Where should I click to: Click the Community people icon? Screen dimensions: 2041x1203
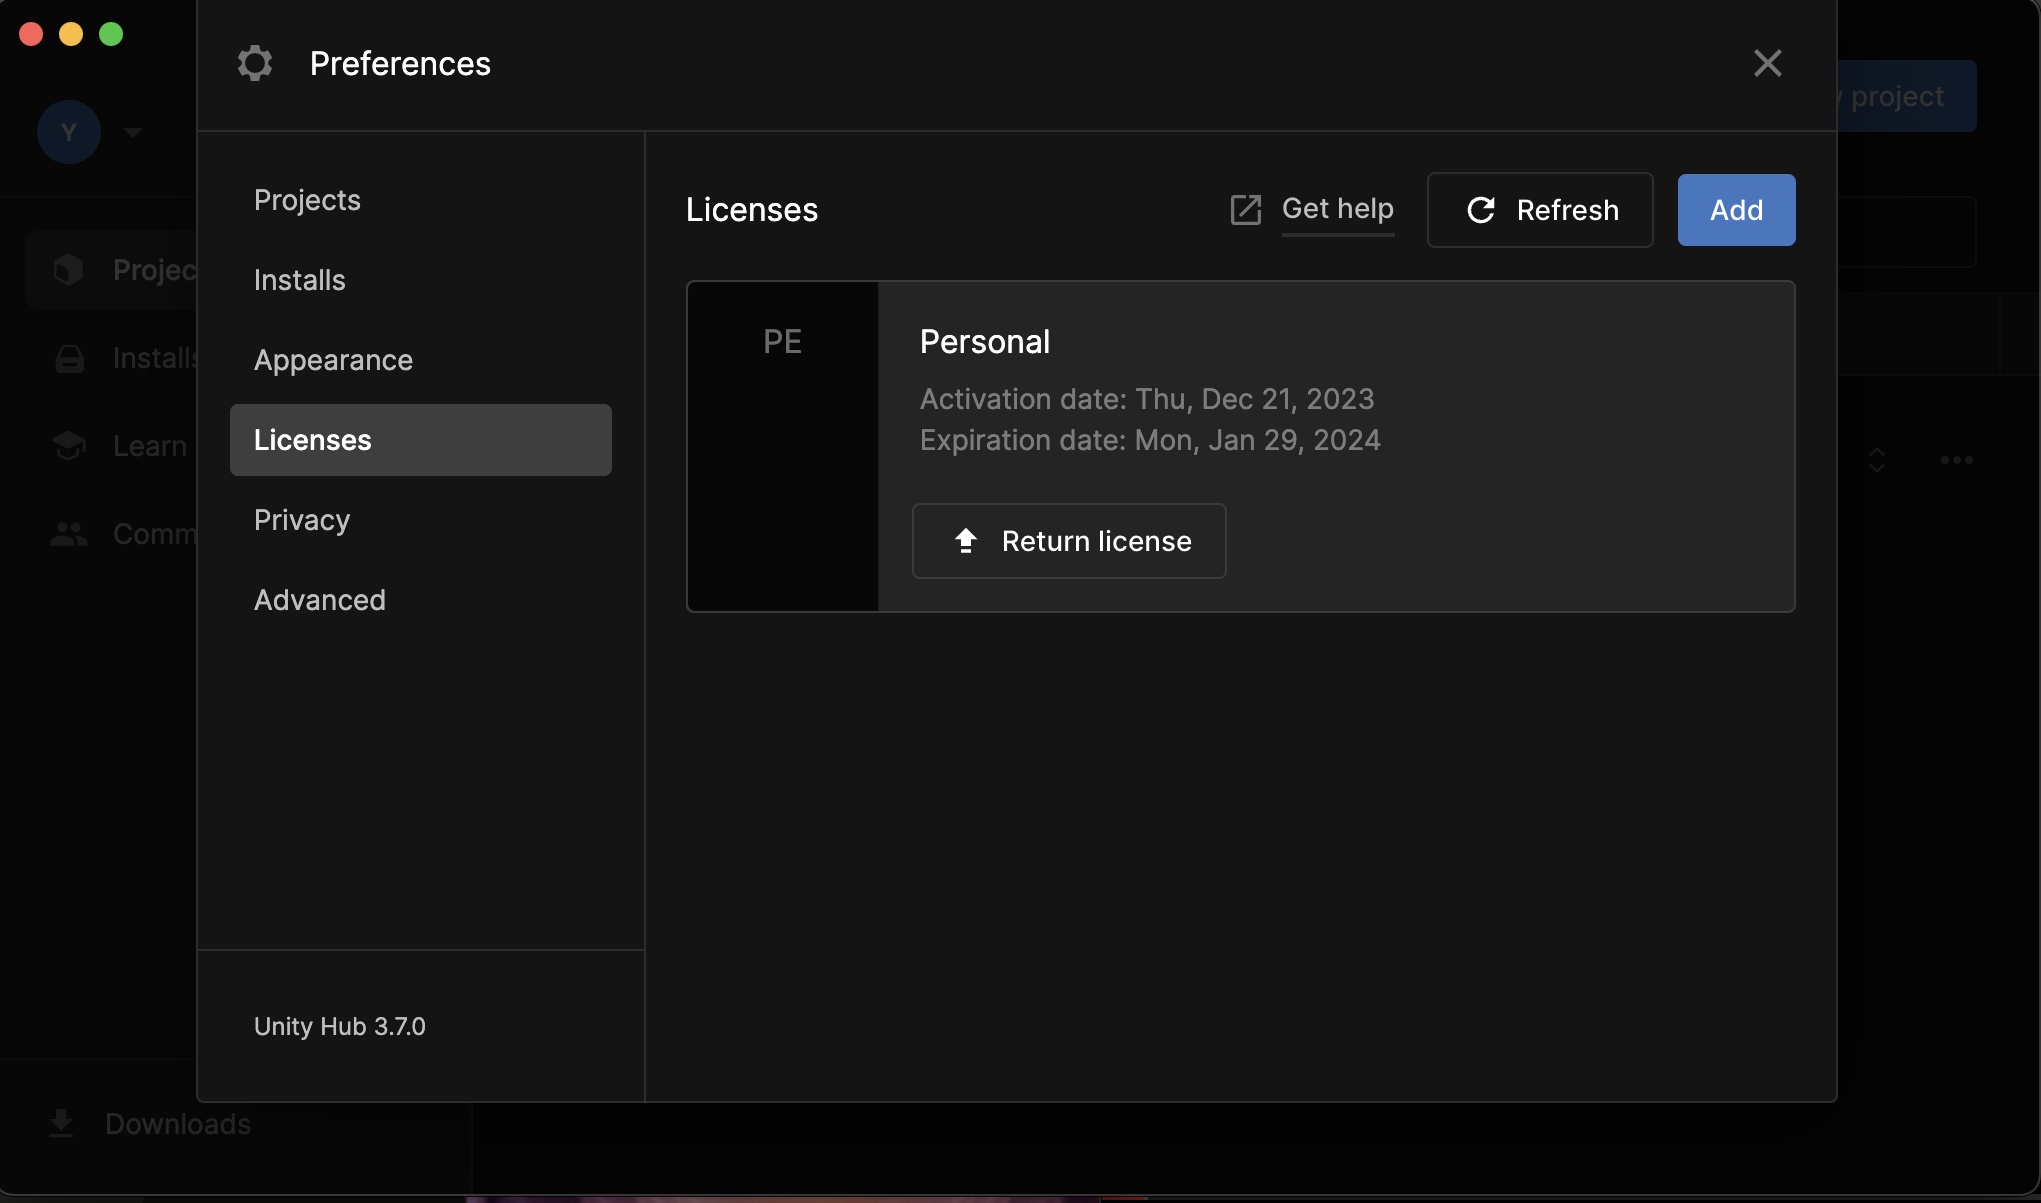(69, 534)
